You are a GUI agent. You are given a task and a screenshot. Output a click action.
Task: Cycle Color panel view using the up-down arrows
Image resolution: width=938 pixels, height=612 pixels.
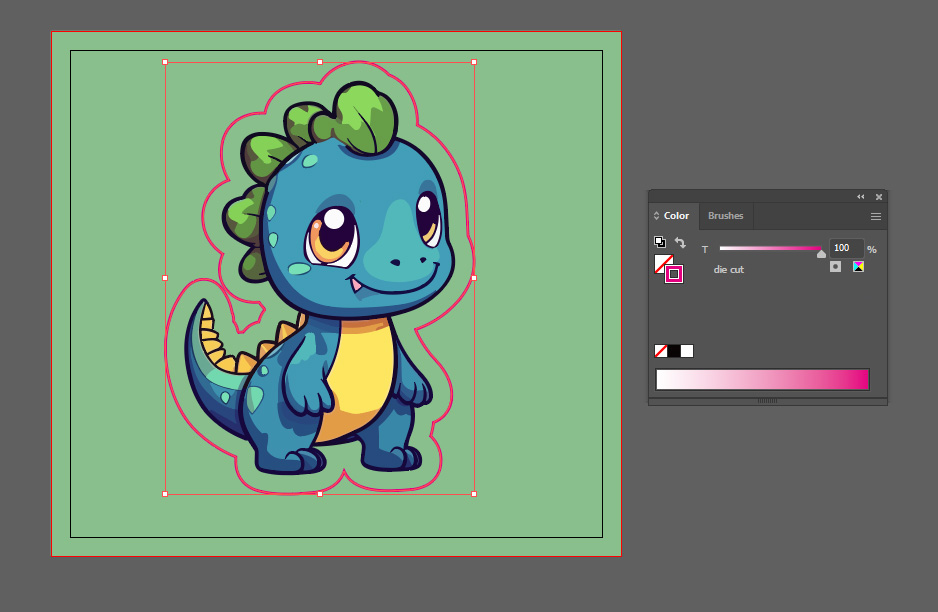[x=656, y=215]
